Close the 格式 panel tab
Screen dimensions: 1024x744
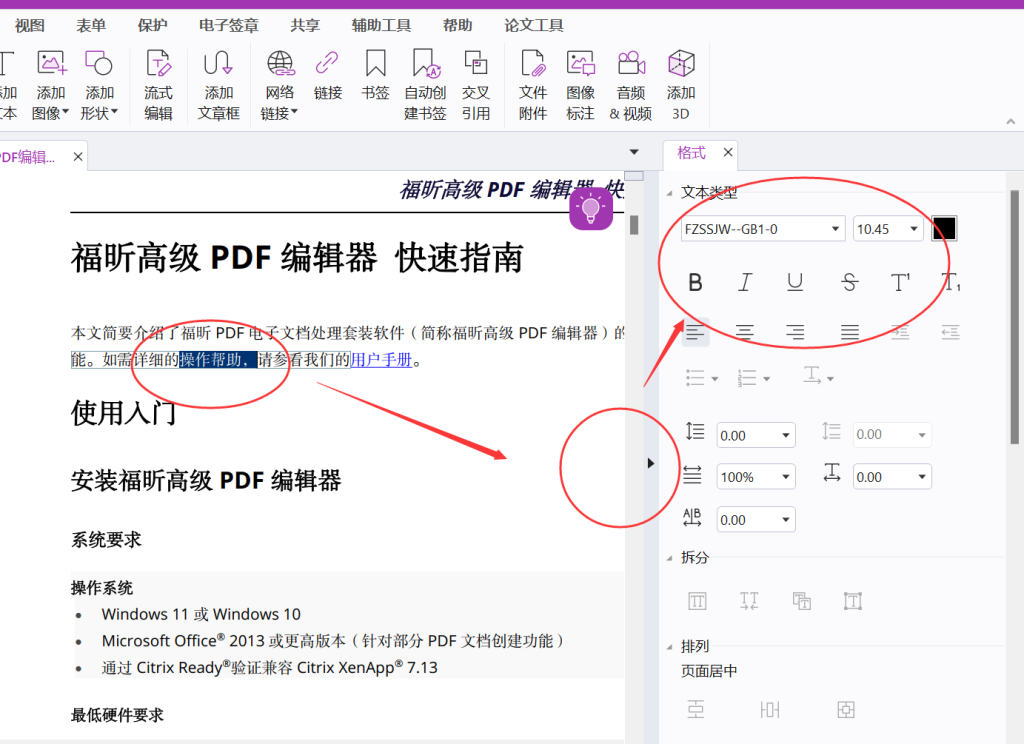pyautogui.click(x=728, y=152)
